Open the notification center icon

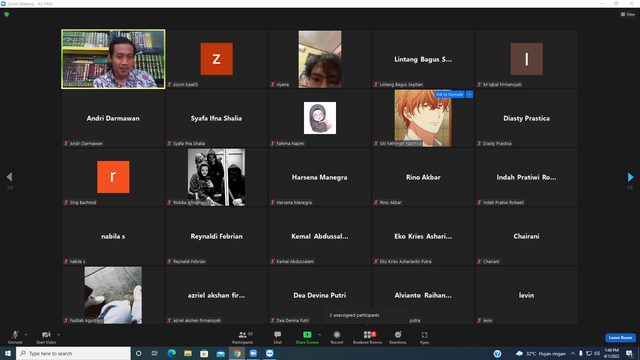point(629,353)
